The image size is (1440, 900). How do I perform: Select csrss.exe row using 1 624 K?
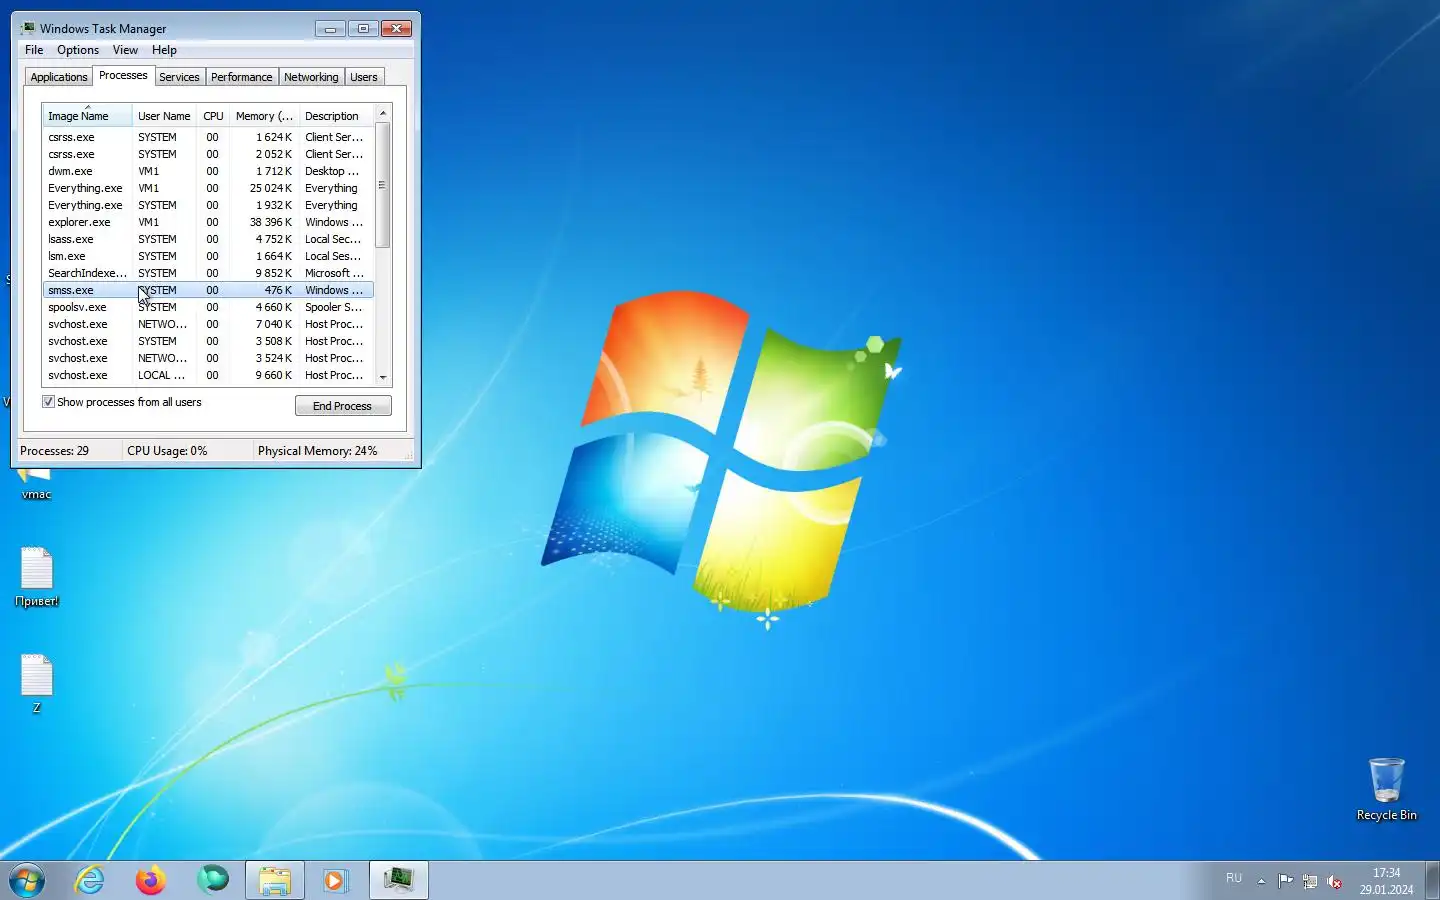208,137
